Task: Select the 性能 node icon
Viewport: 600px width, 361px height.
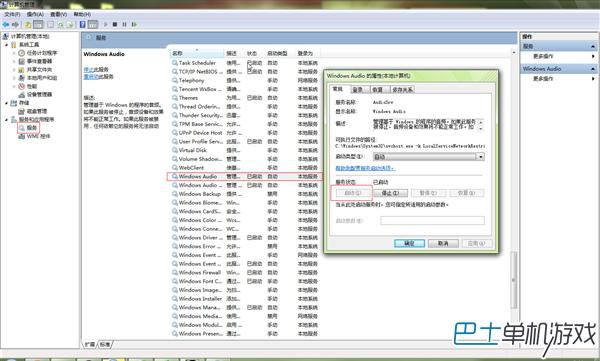Action: pyautogui.click(x=21, y=86)
